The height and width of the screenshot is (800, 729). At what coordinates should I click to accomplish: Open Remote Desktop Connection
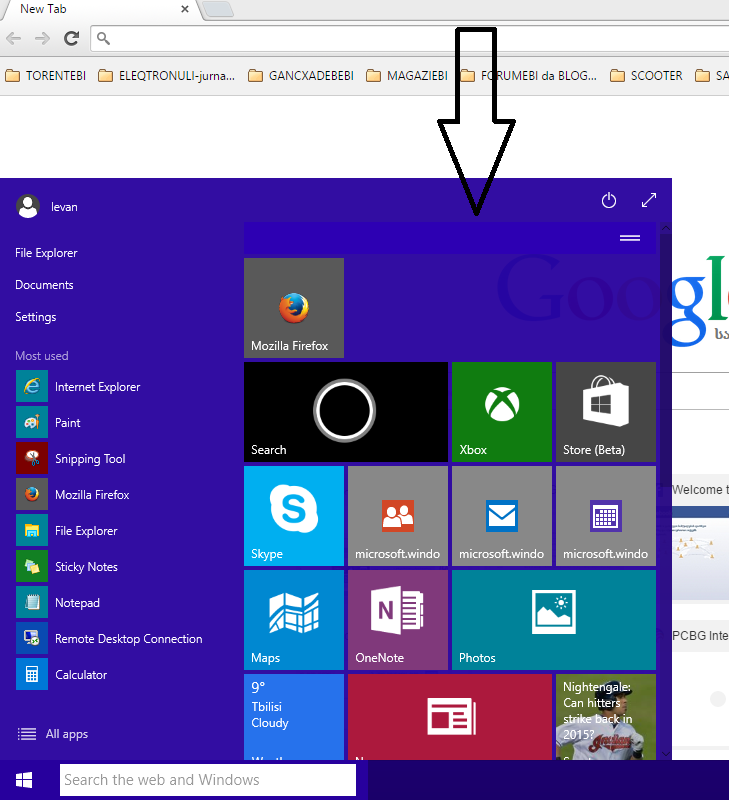[x=109, y=638]
